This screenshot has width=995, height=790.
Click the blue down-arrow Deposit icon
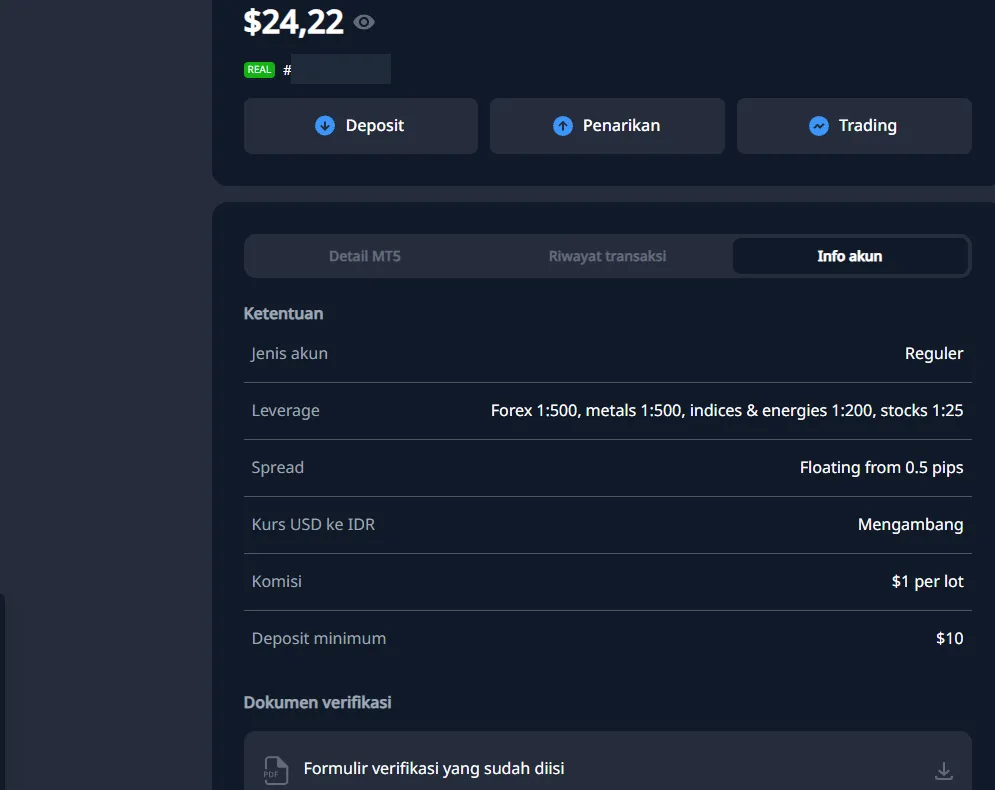(x=325, y=126)
